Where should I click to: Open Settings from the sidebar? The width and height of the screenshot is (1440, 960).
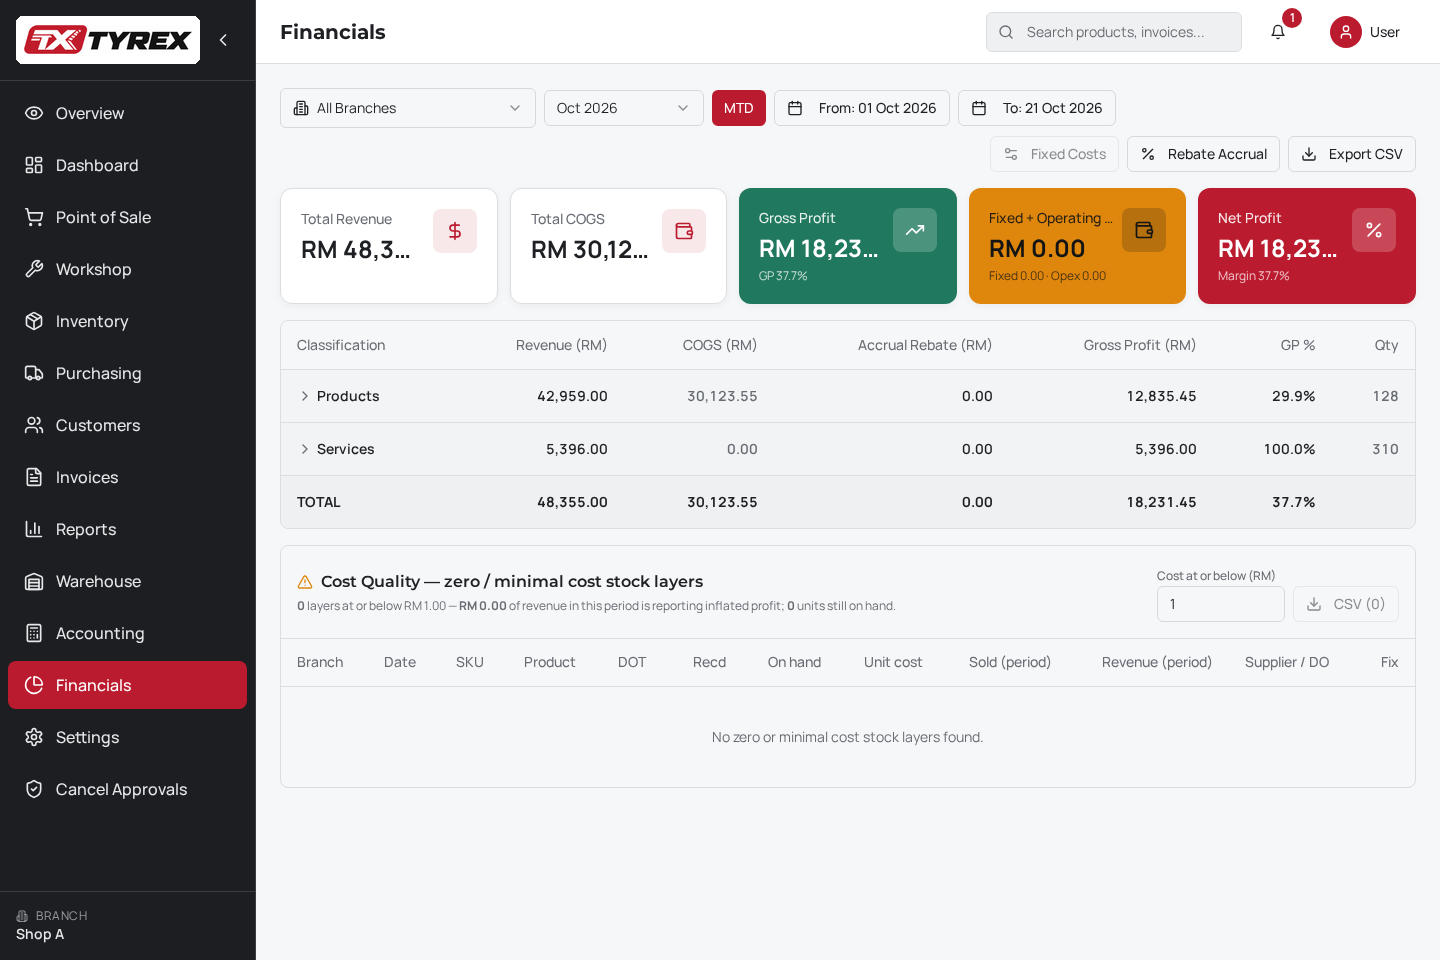(x=127, y=737)
